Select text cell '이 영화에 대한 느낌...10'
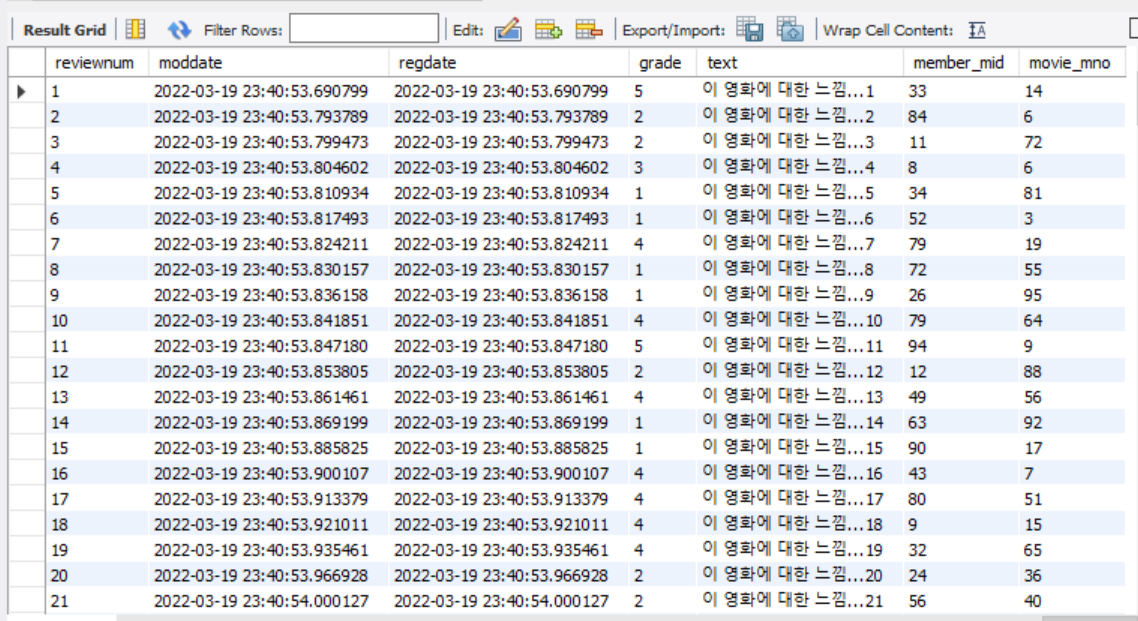 [800, 321]
